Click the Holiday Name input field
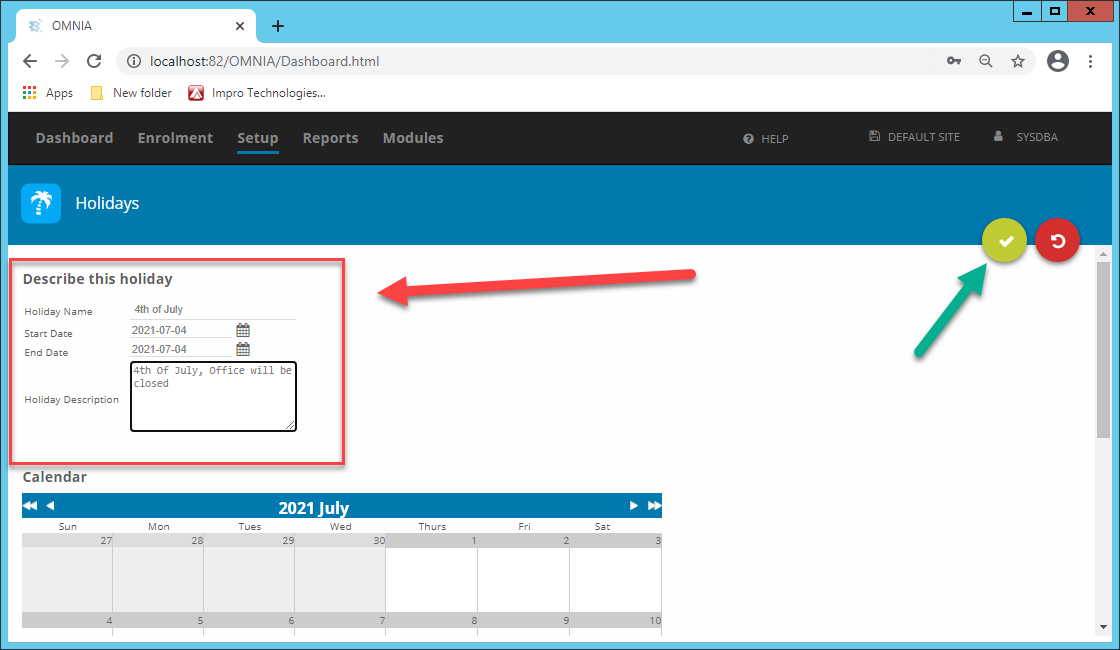 tap(213, 310)
